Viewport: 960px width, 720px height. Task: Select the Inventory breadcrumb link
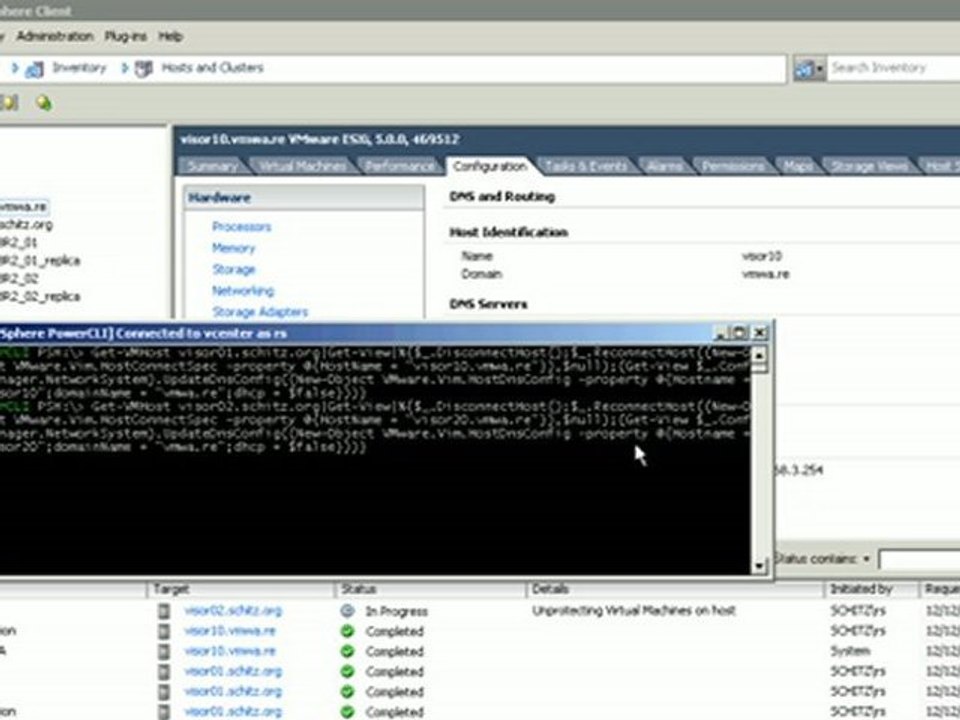click(x=79, y=67)
